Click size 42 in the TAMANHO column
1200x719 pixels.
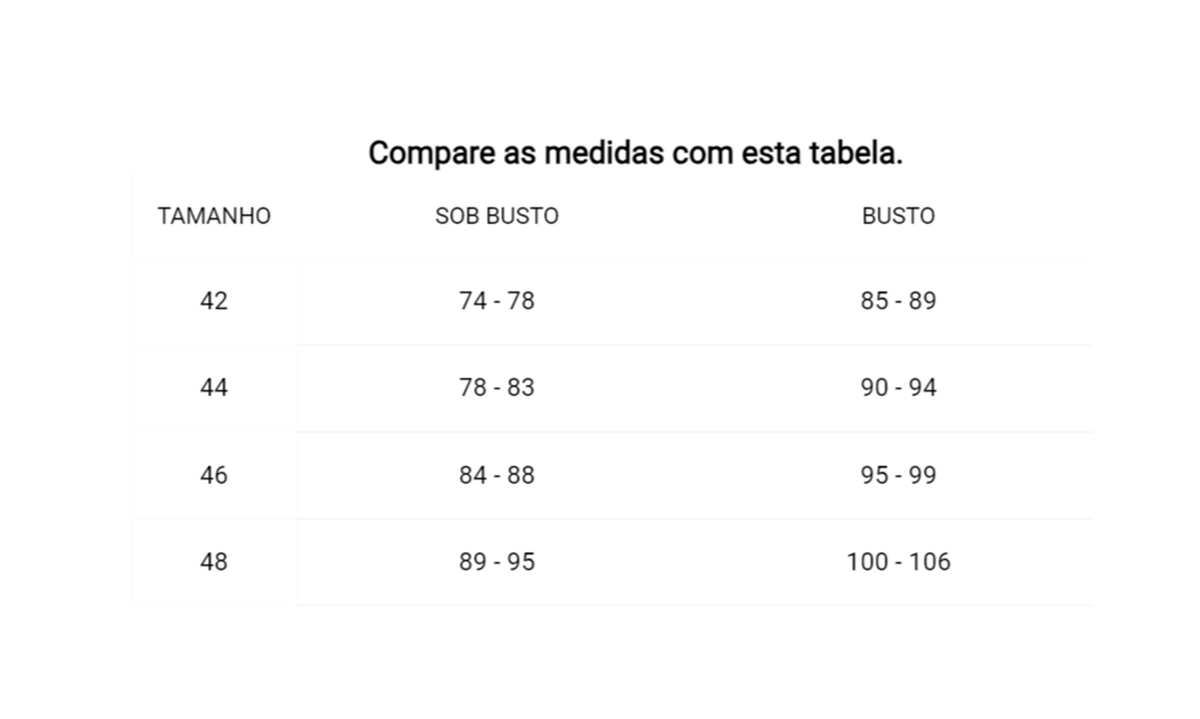[x=214, y=301]
